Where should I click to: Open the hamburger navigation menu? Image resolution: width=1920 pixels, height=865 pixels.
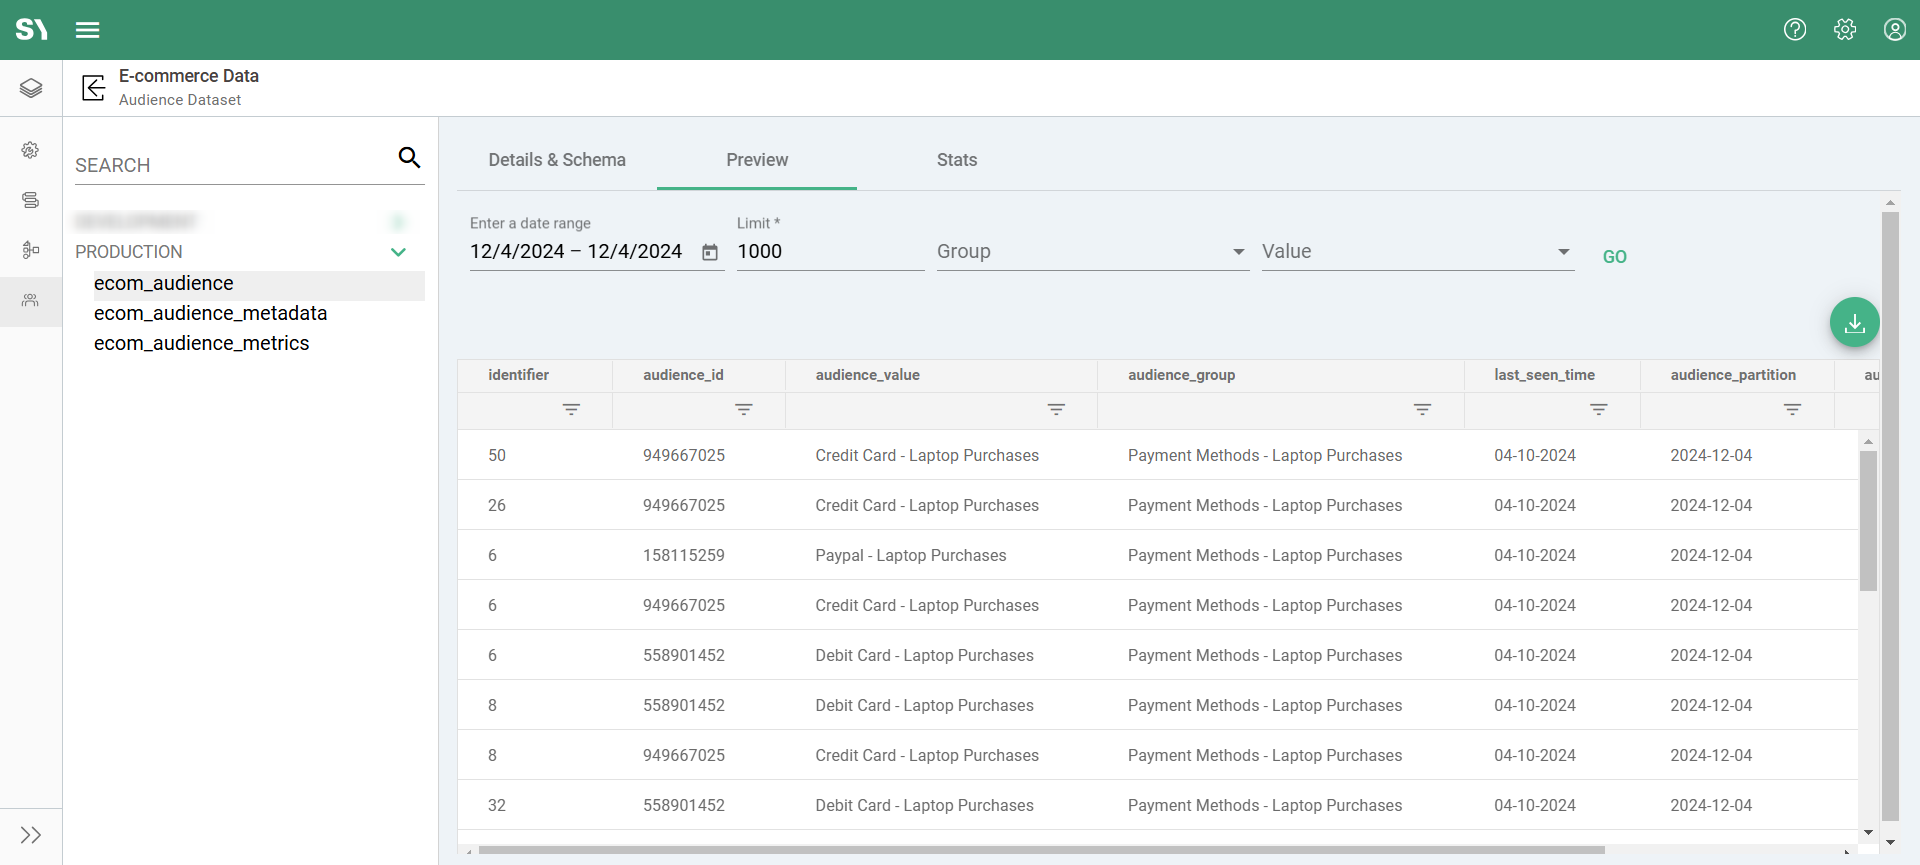(x=88, y=30)
